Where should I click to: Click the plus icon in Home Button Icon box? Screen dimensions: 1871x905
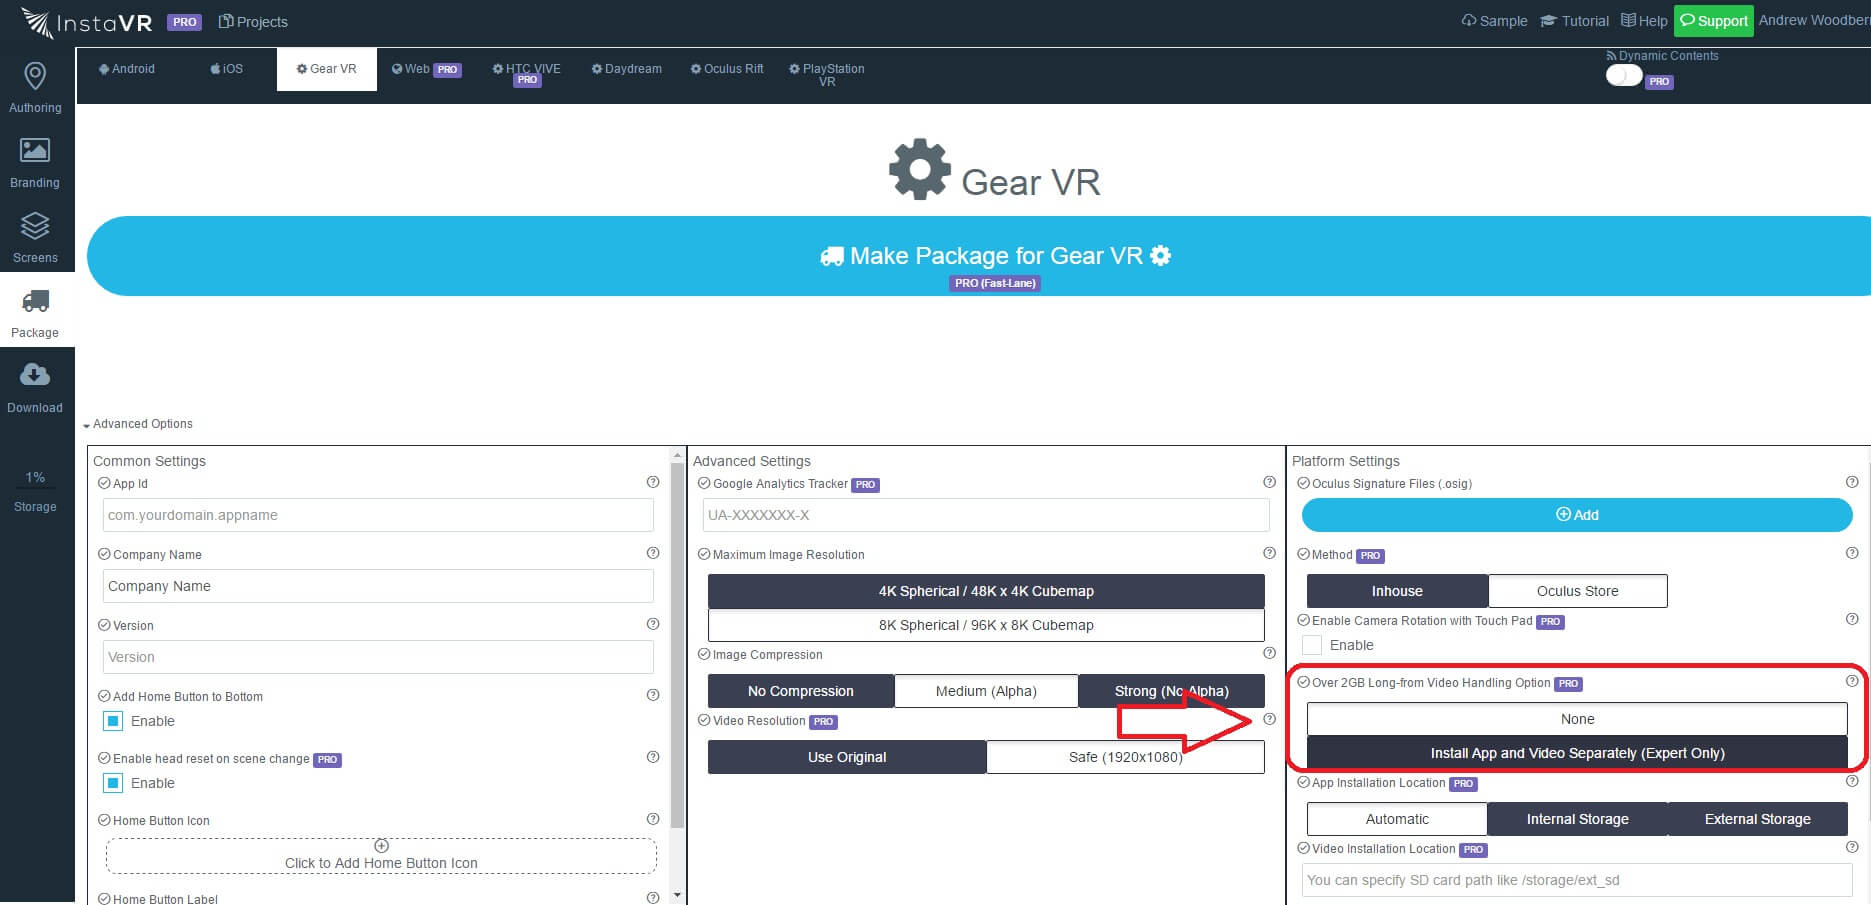[x=381, y=846]
